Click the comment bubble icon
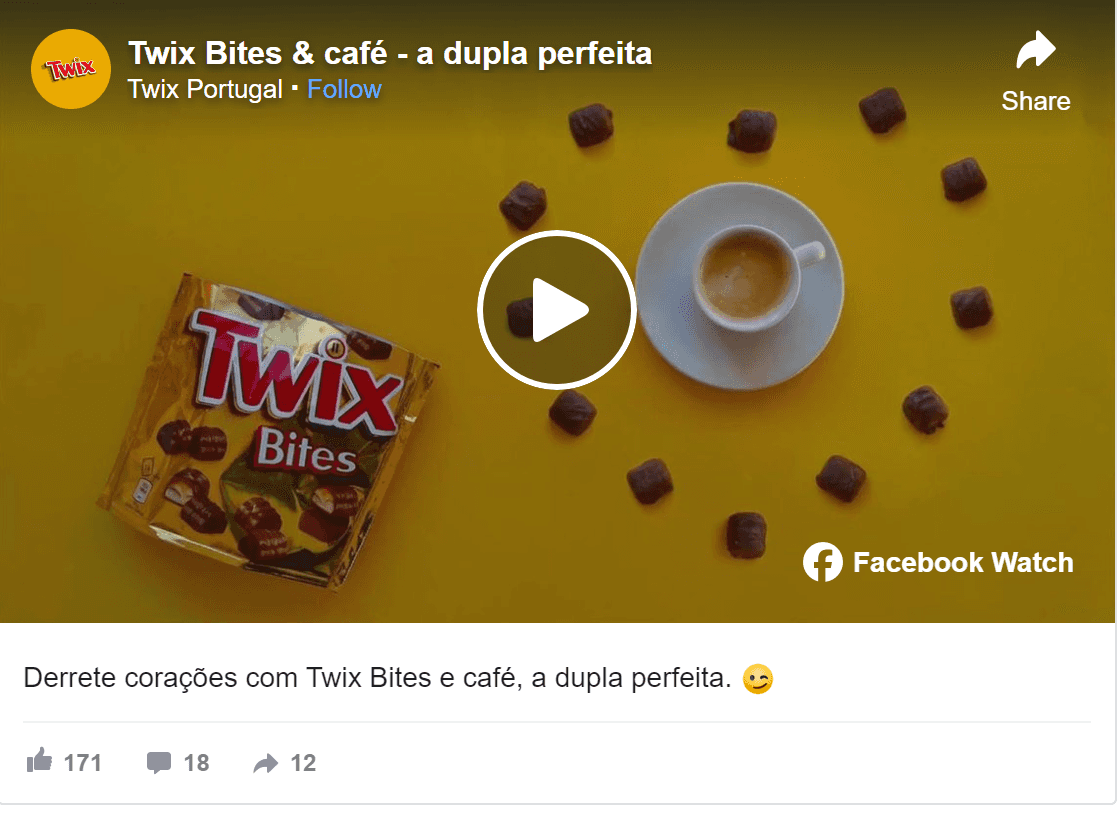Image resolution: width=1119 pixels, height=813 pixels. (x=158, y=762)
